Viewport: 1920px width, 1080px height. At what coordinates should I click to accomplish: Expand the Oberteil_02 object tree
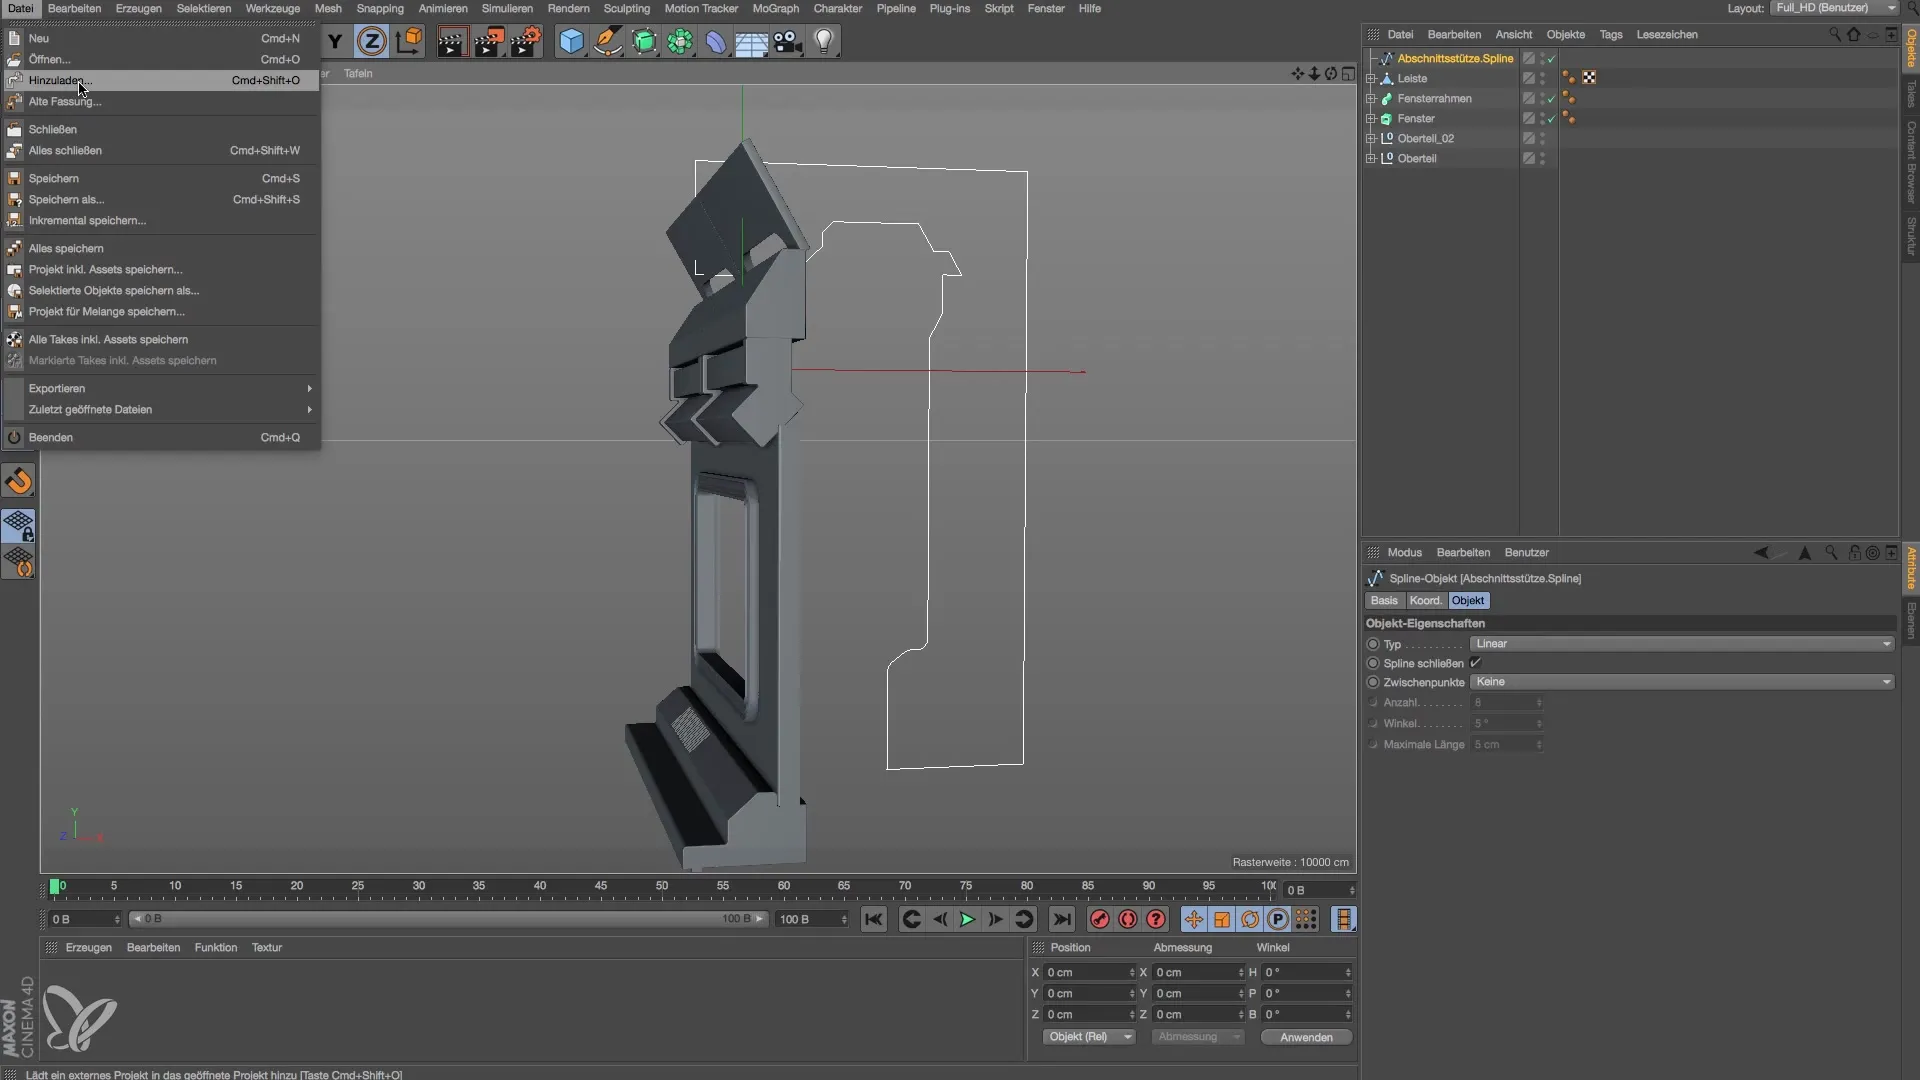1371,138
